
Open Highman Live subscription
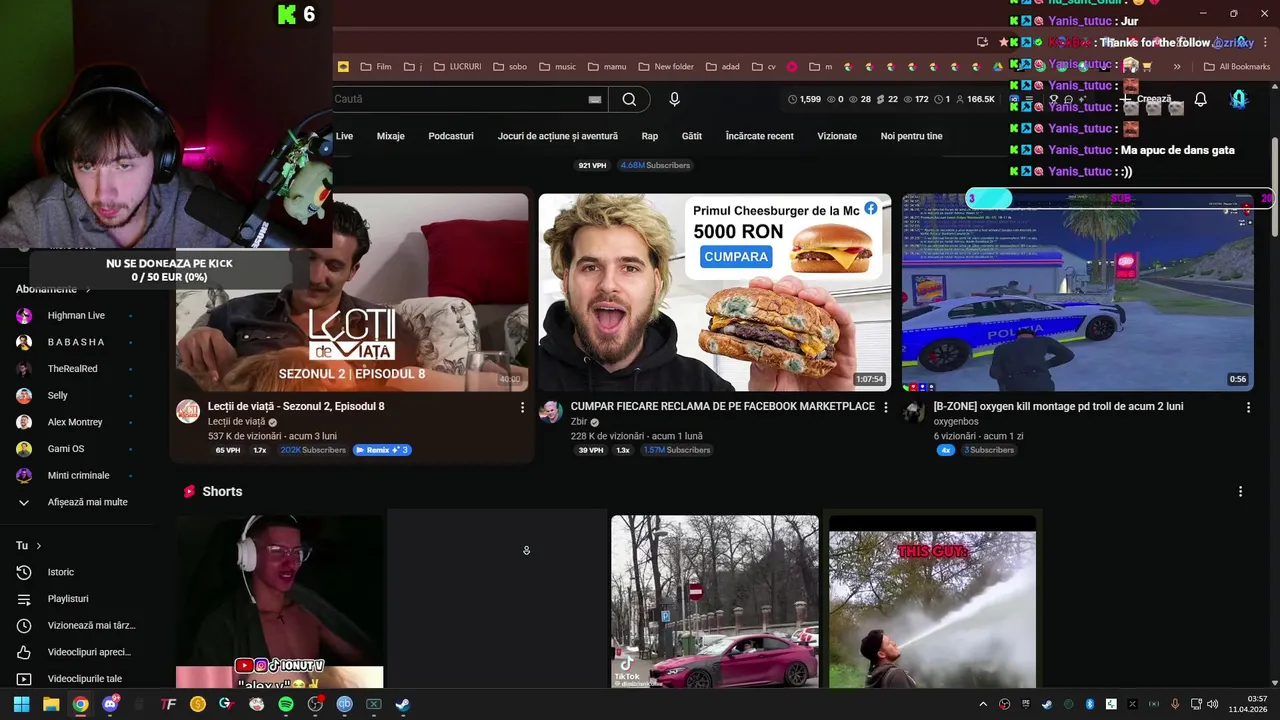(x=75, y=316)
